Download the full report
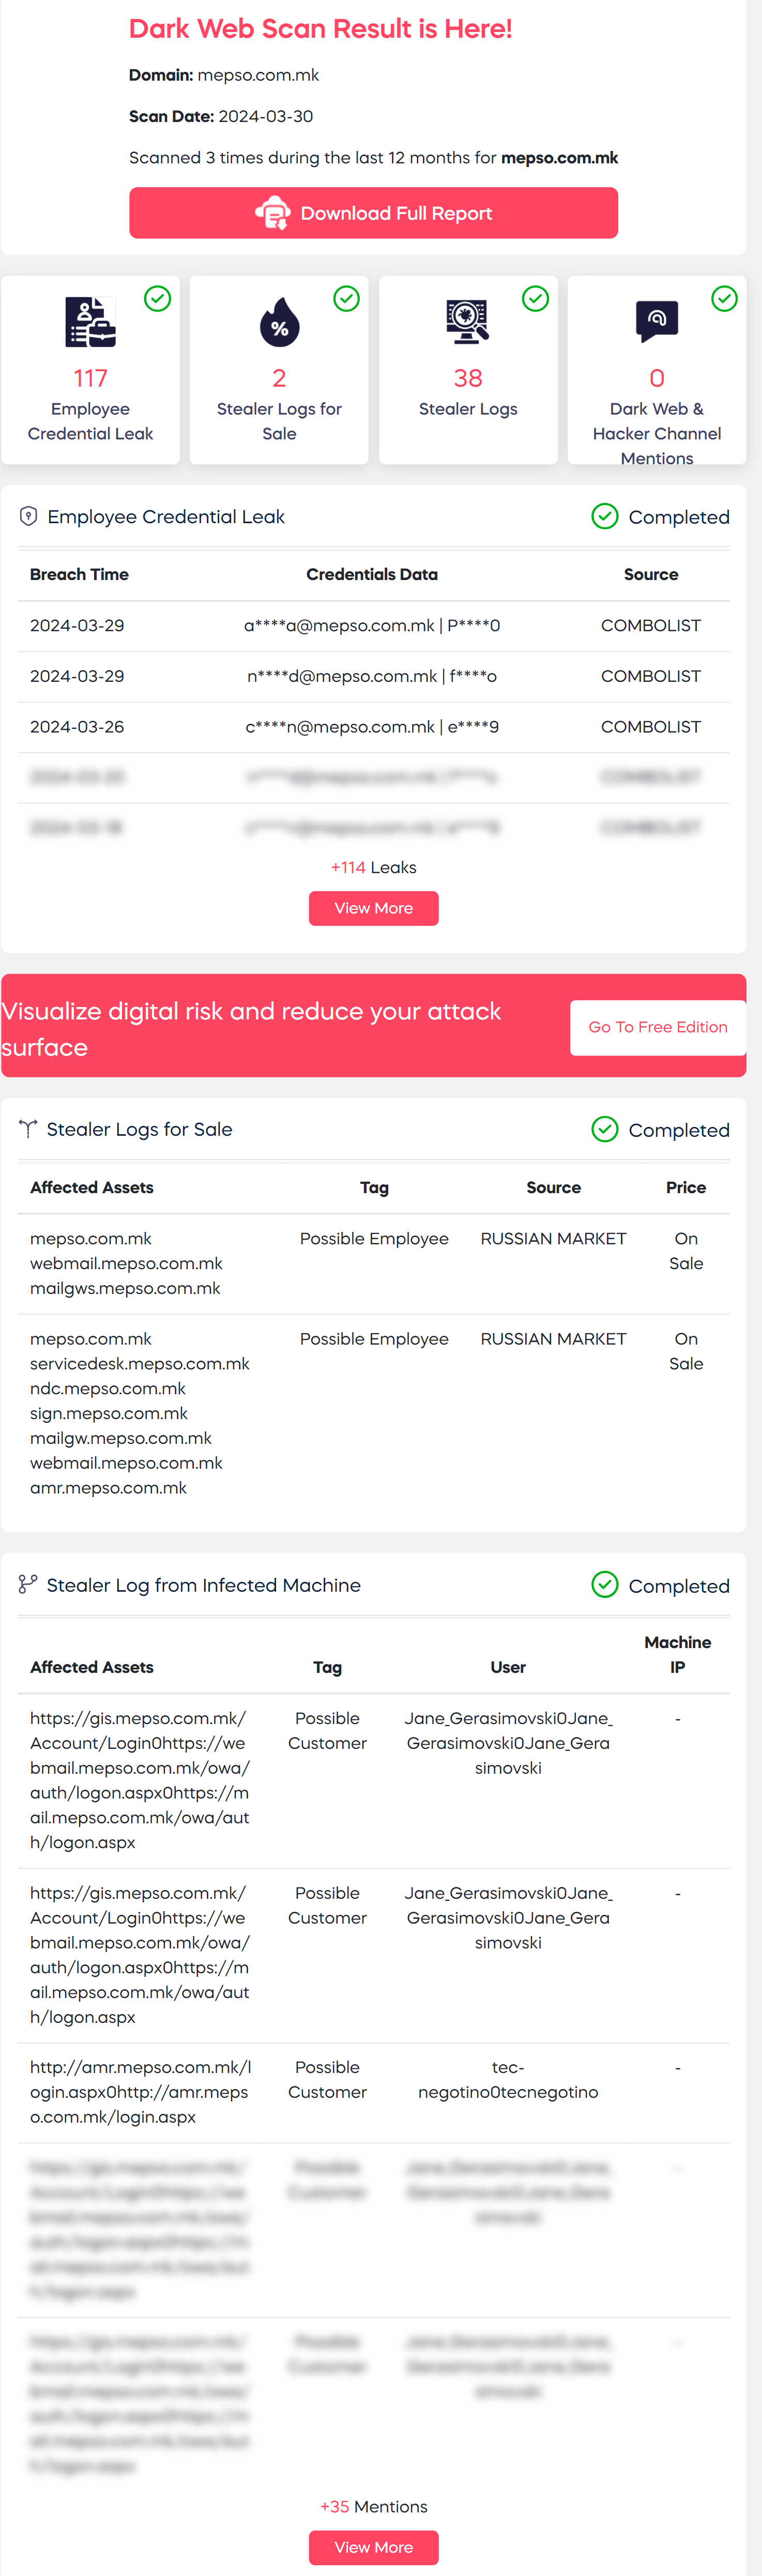The width and height of the screenshot is (762, 2576). [x=373, y=213]
